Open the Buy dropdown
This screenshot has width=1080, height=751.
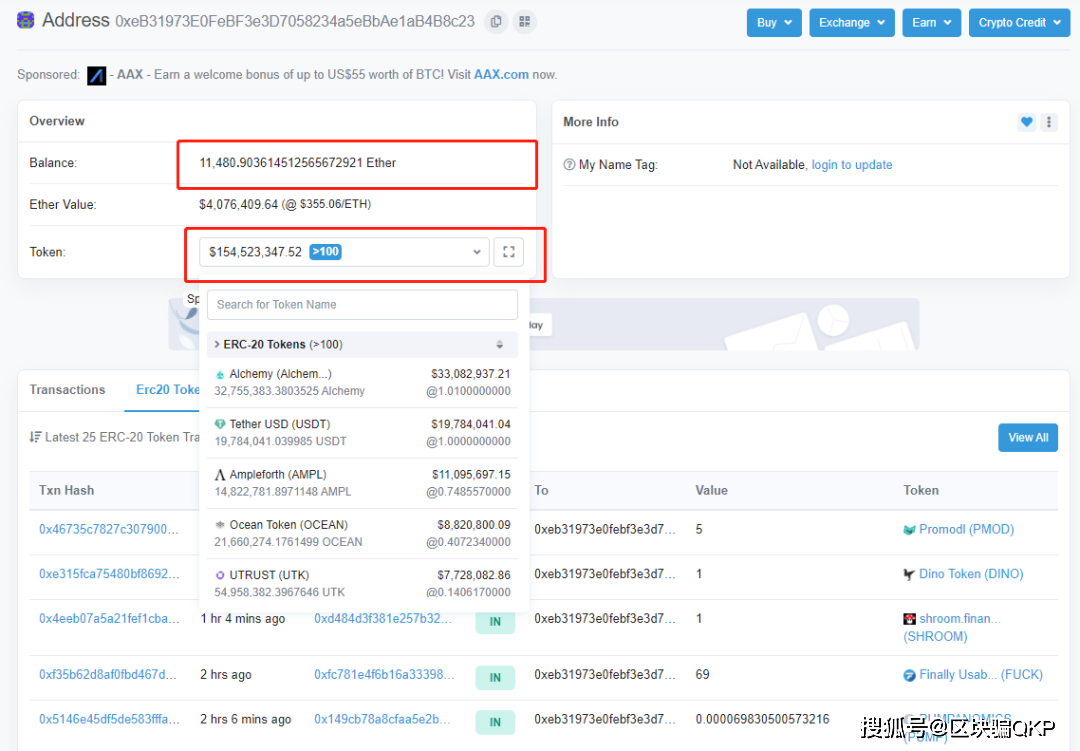point(774,23)
